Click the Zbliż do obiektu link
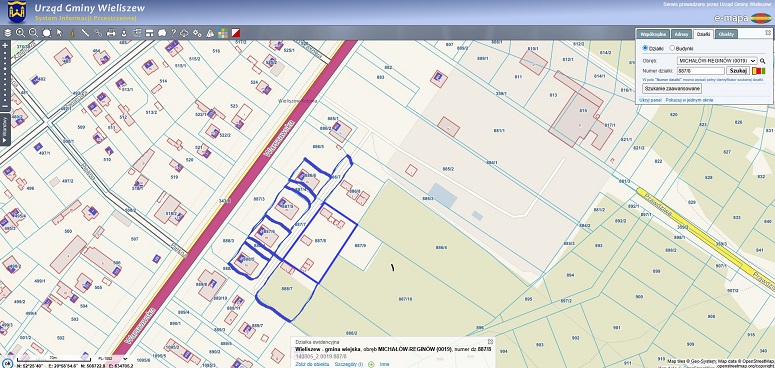Screen dimensions: 775x368 pyautogui.click(x=312, y=364)
